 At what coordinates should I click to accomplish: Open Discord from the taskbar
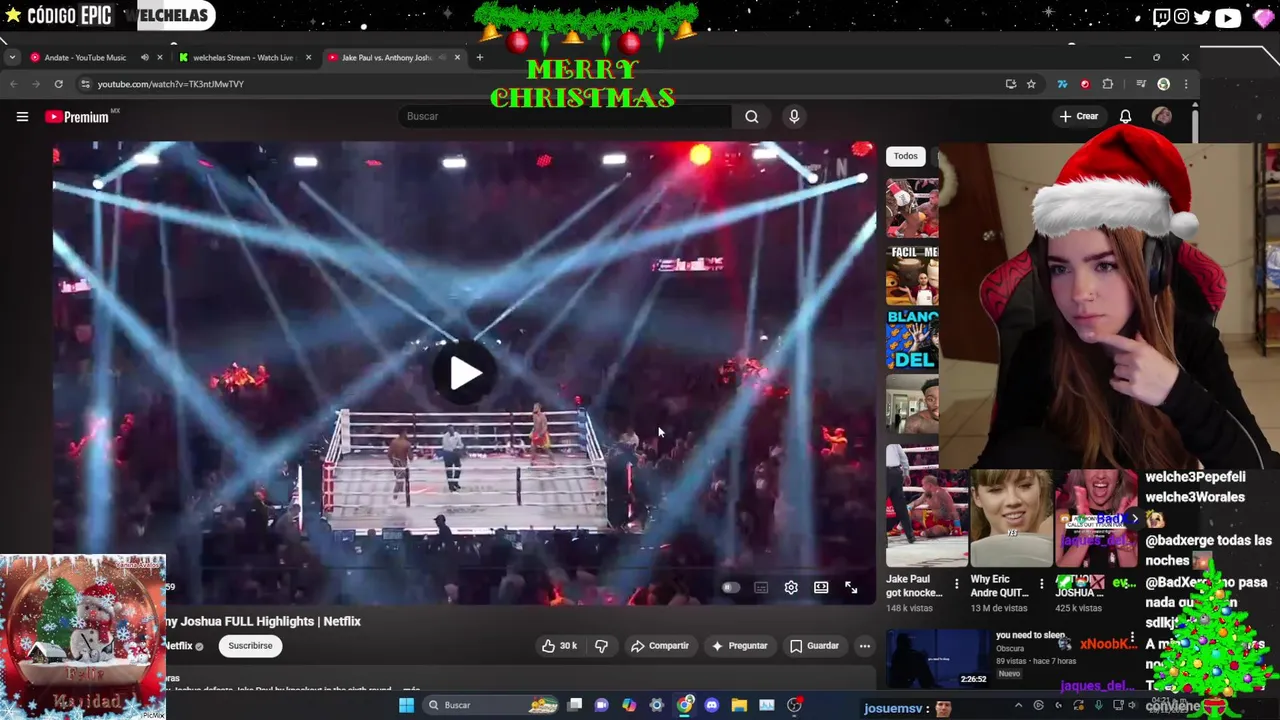point(711,705)
